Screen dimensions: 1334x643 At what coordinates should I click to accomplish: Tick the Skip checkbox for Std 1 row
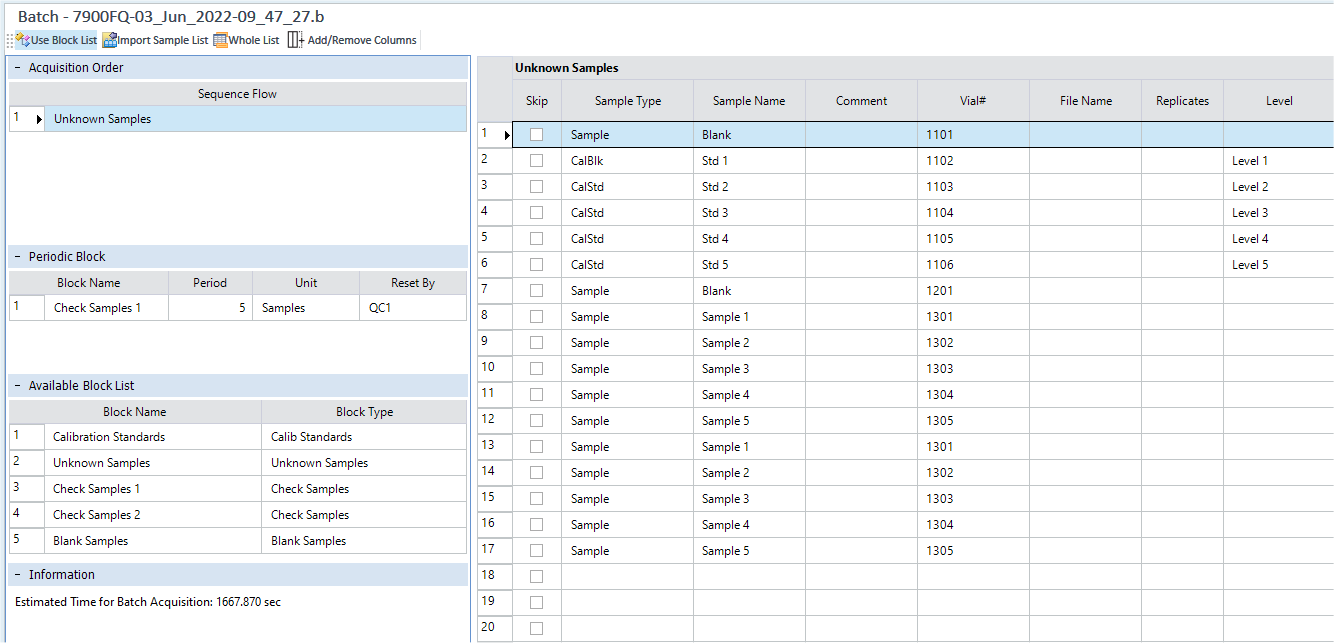(537, 161)
